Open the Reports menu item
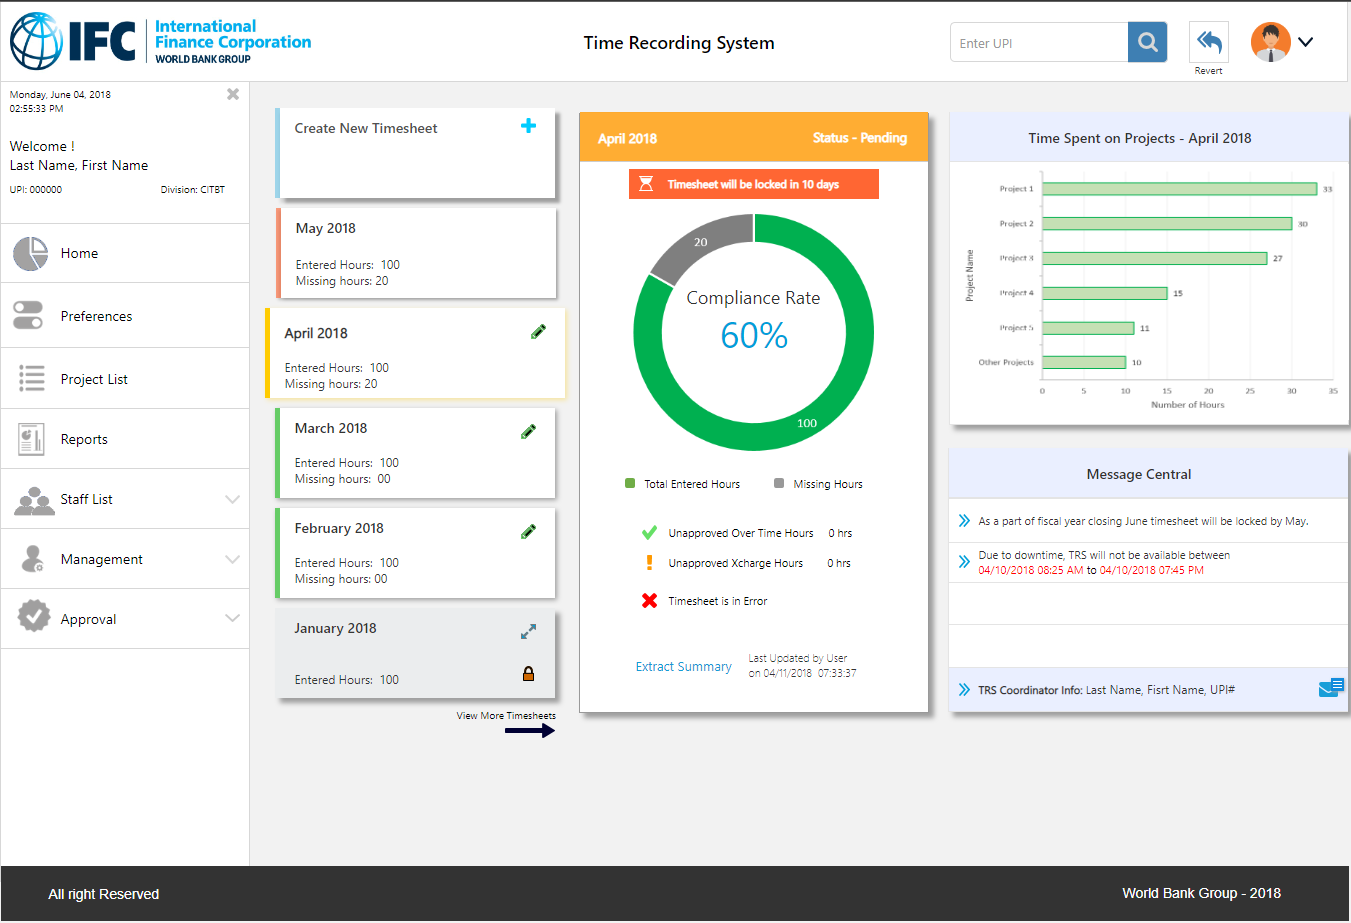The width and height of the screenshot is (1351, 923). coord(84,439)
